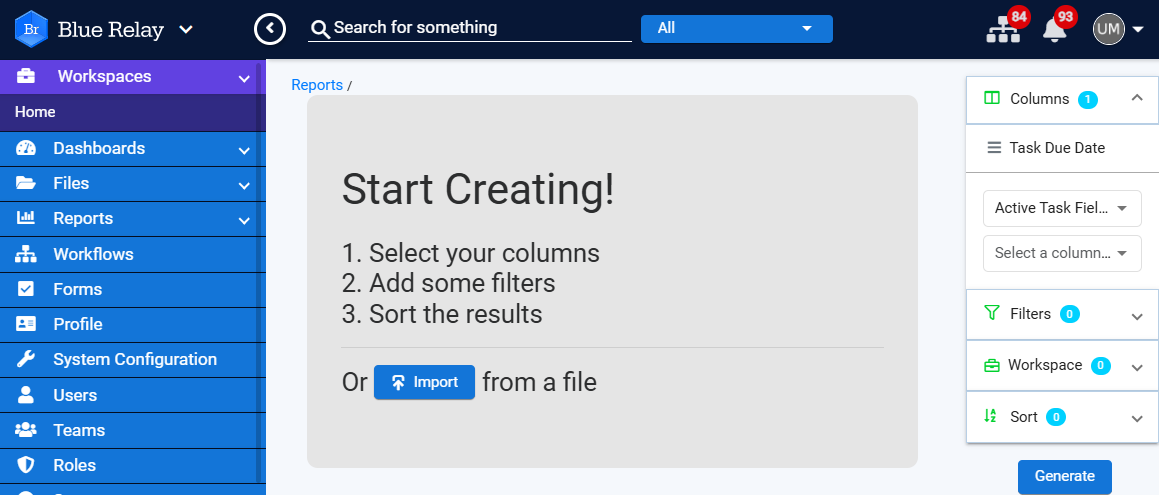Image resolution: width=1159 pixels, height=495 pixels.
Task: Open the Select a column dropdown
Action: click(x=1062, y=253)
